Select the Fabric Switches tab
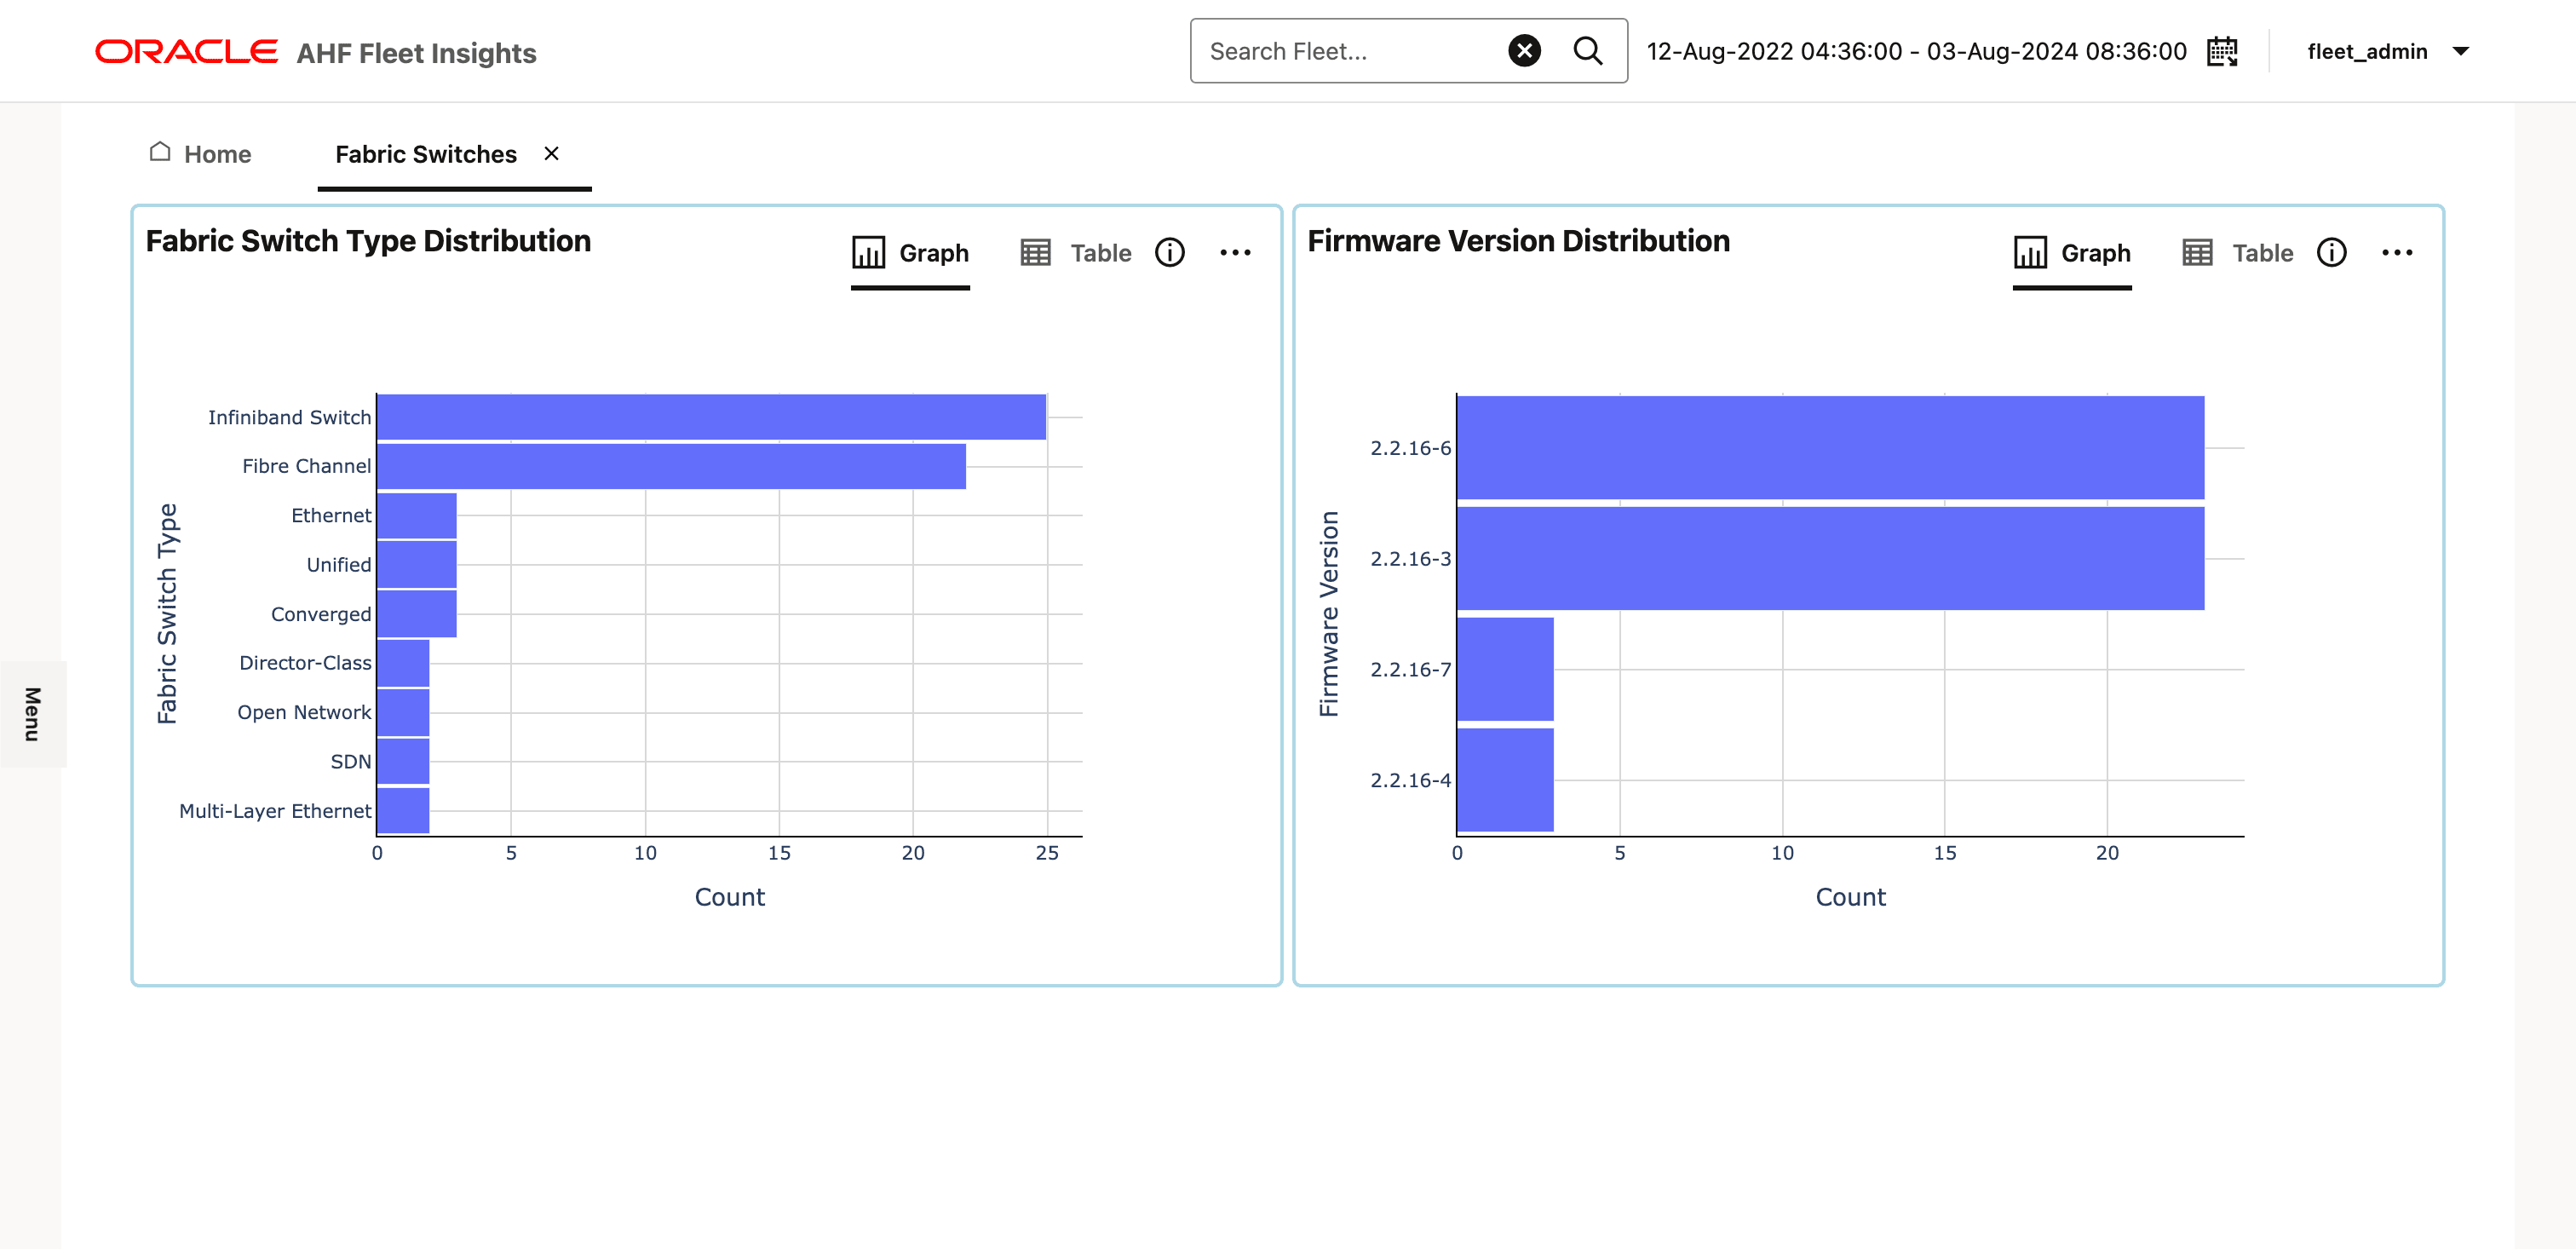The height and width of the screenshot is (1249, 2576). coord(425,154)
